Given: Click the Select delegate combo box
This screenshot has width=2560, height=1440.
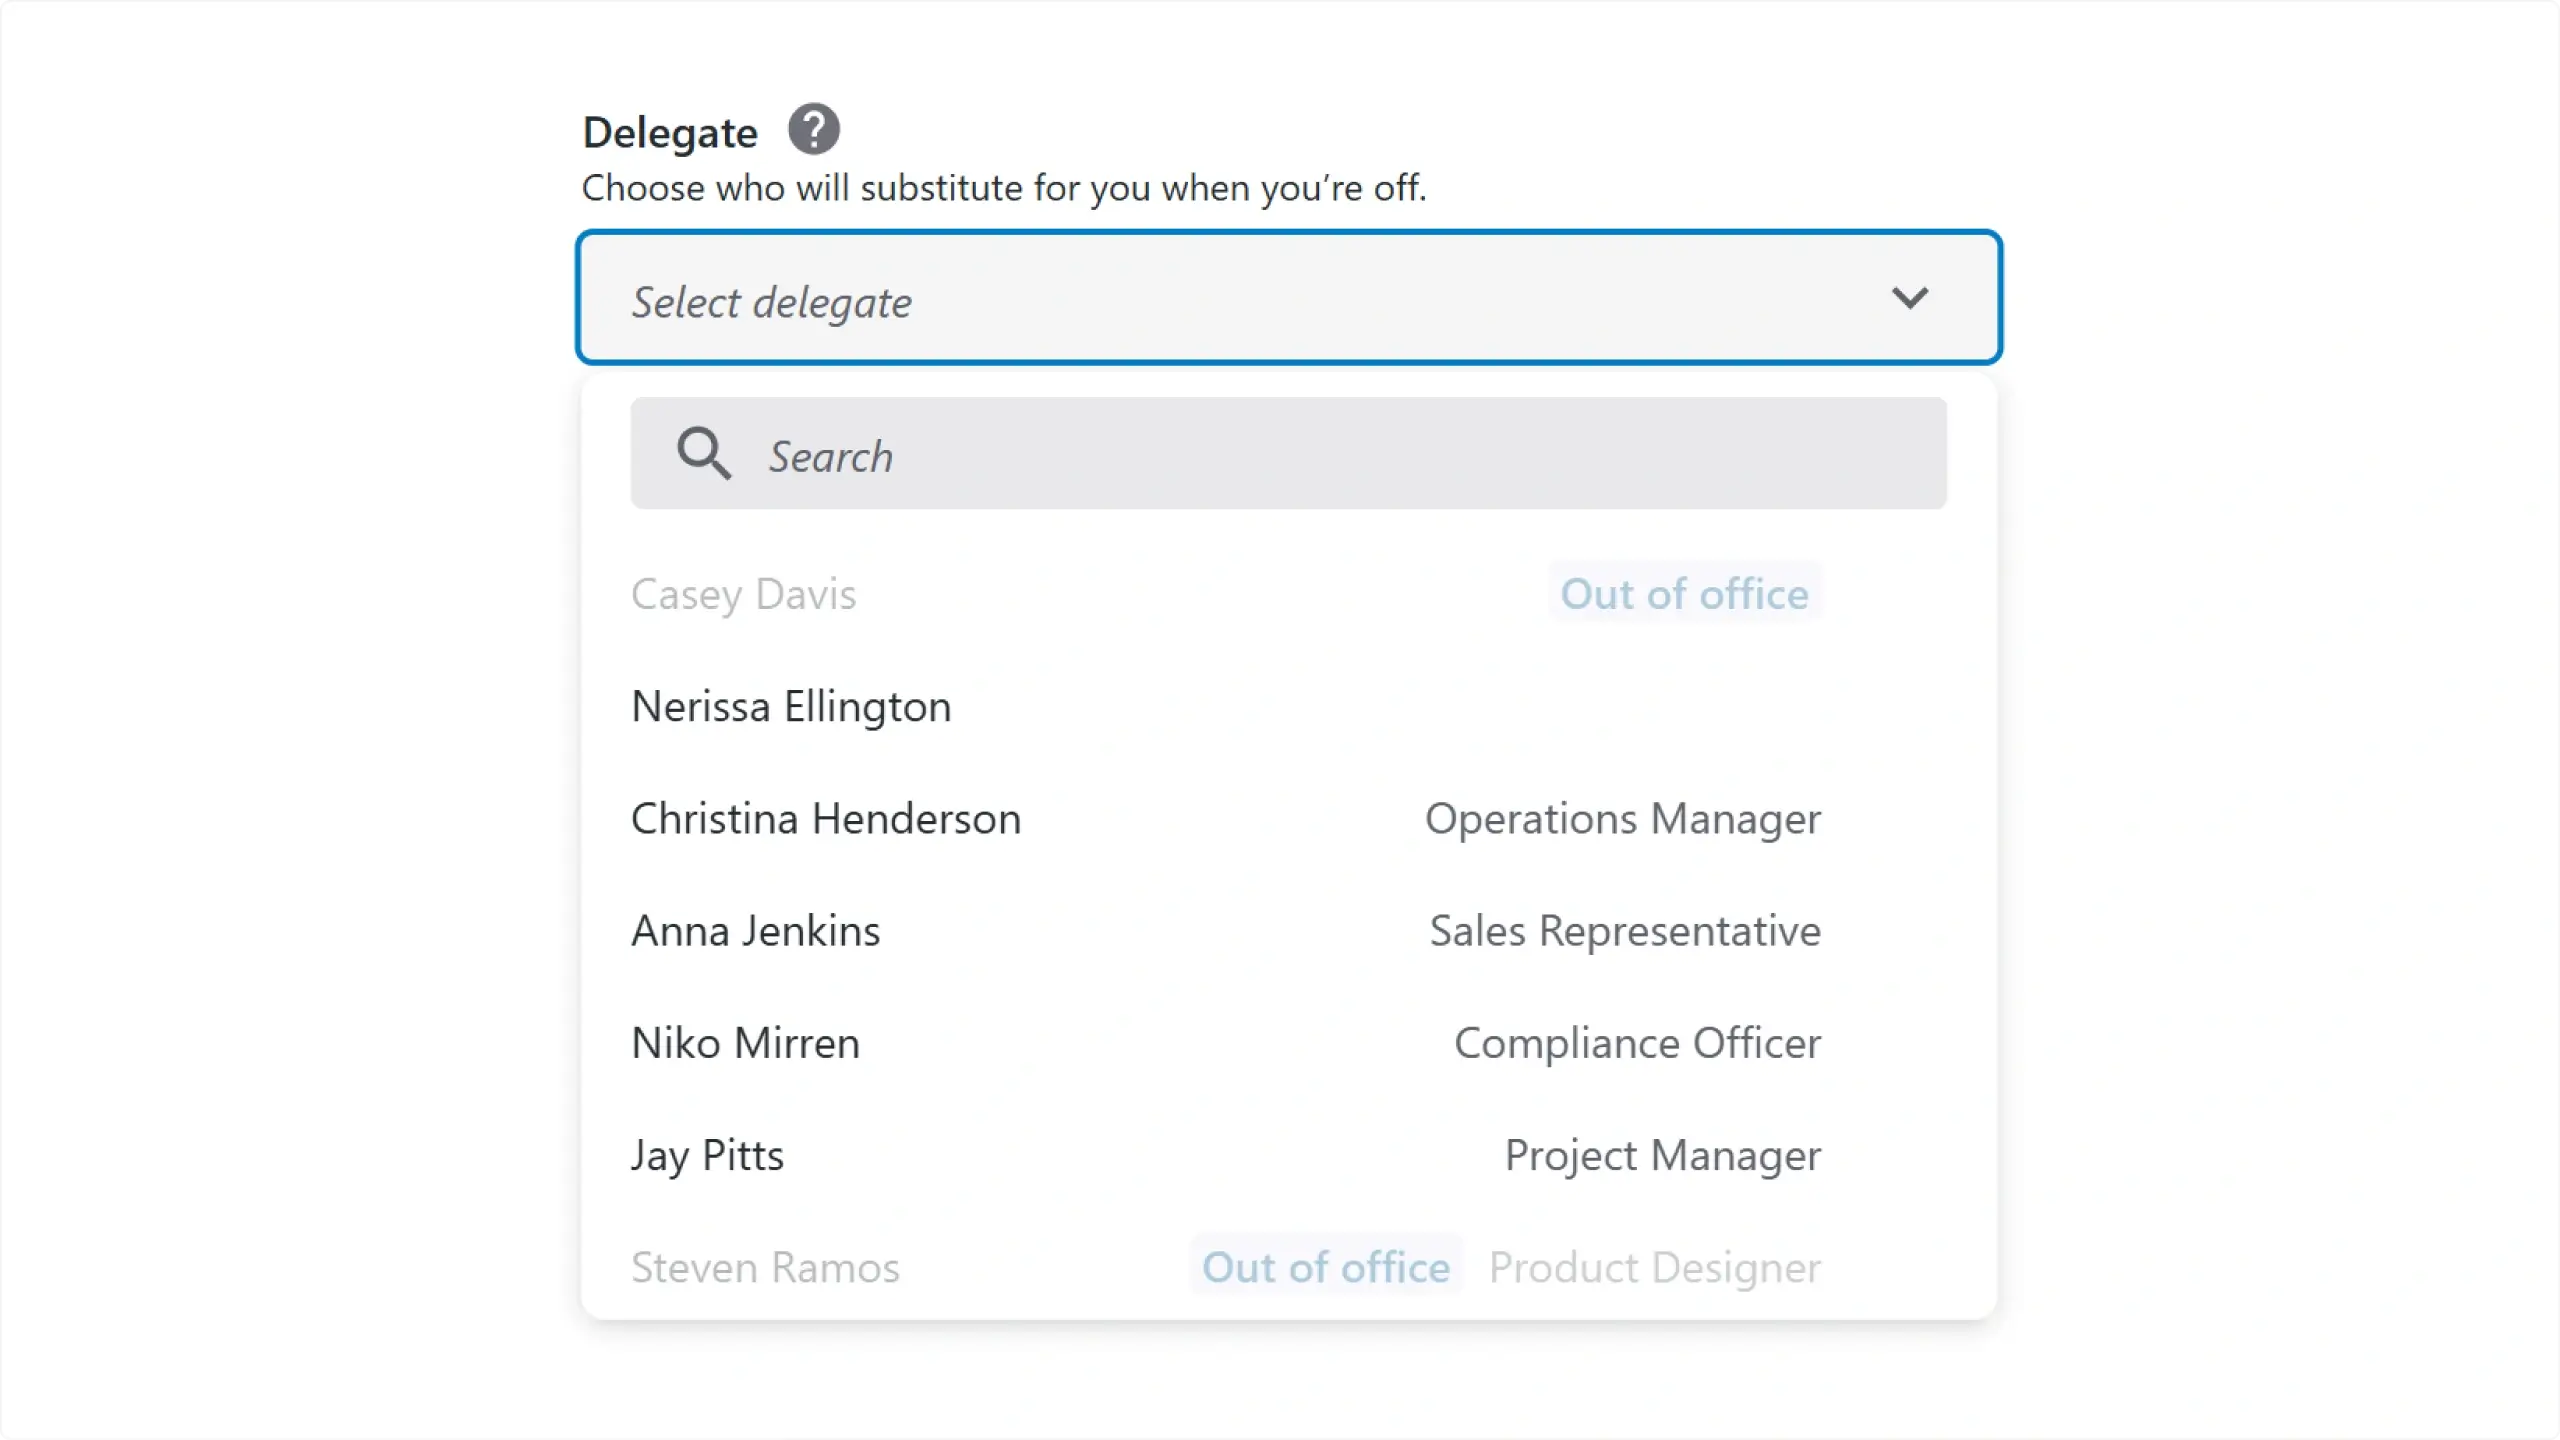Looking at the screenshot, I should click(x=1289, y=298).
